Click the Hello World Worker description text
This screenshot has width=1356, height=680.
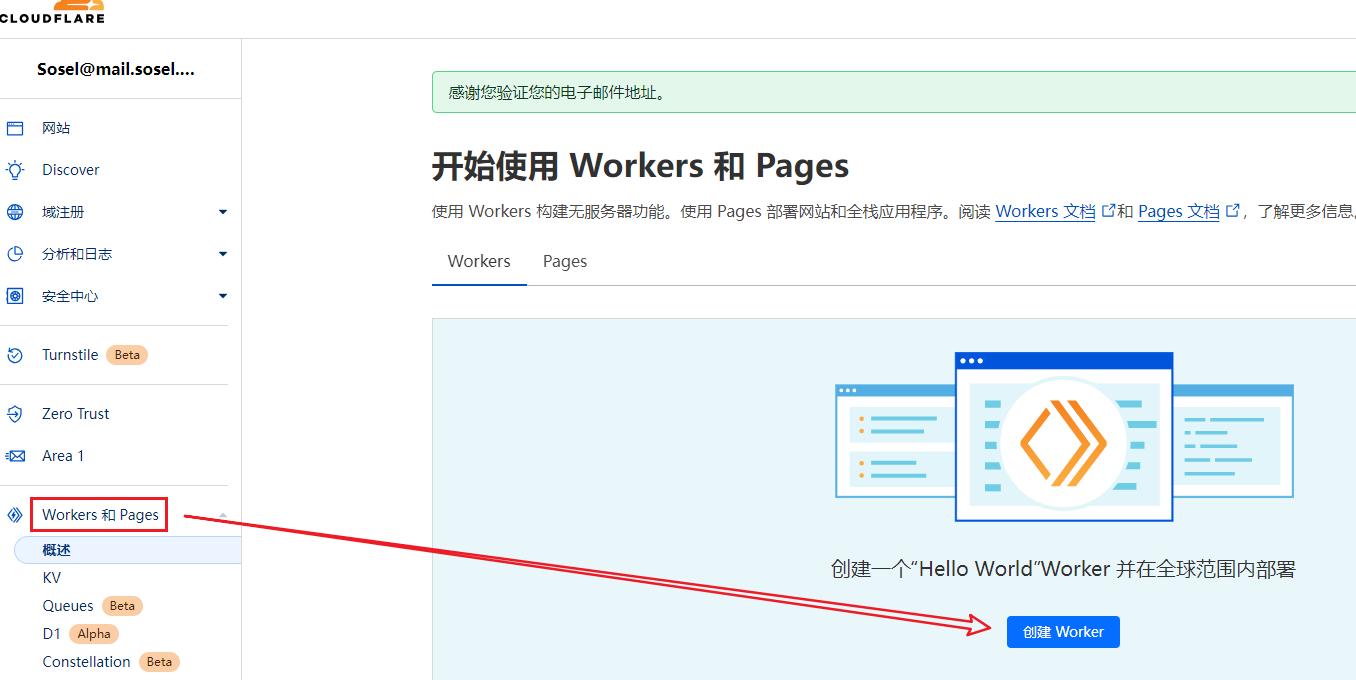[1063, 569]
